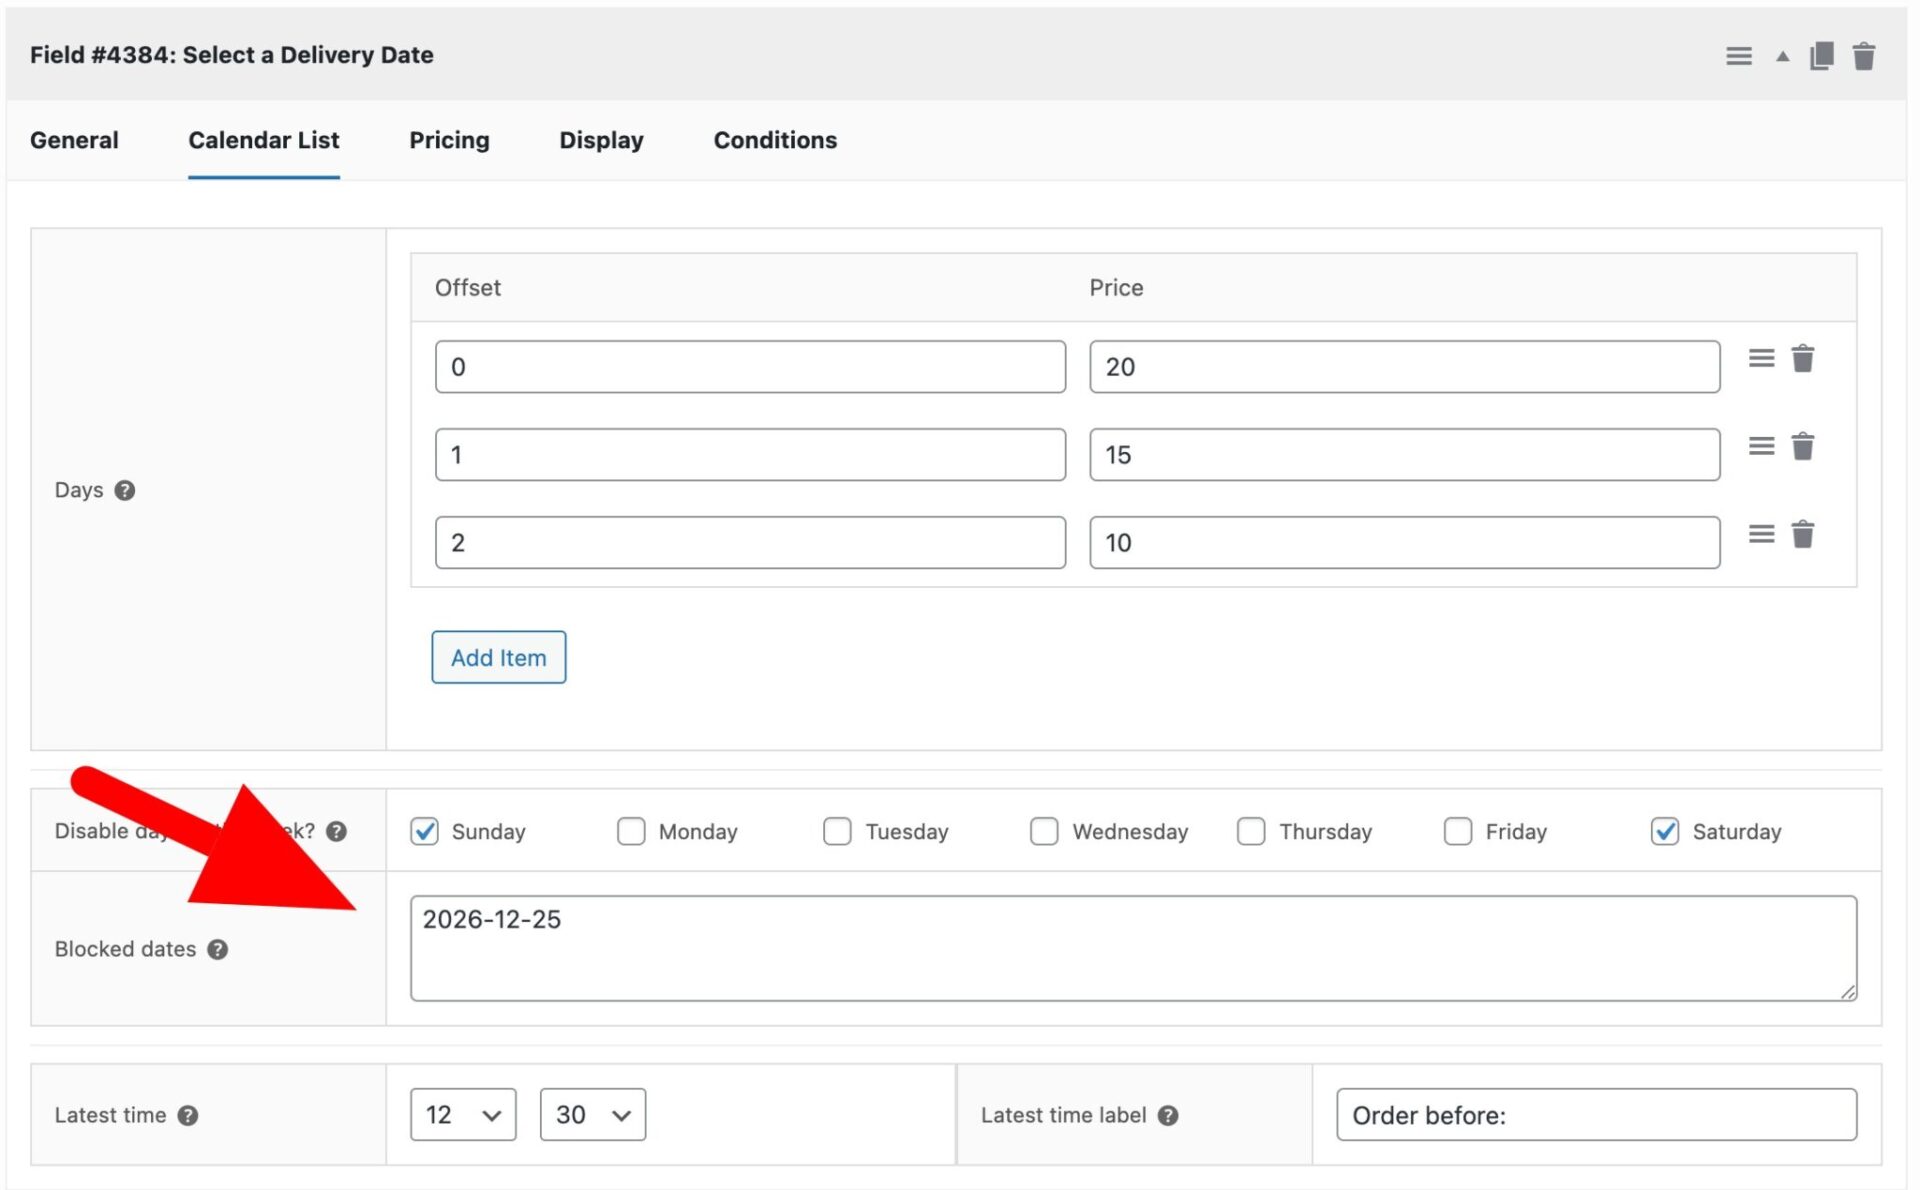
Task: Enable the Wednesday checkbox
Action: pos(1044,831)
